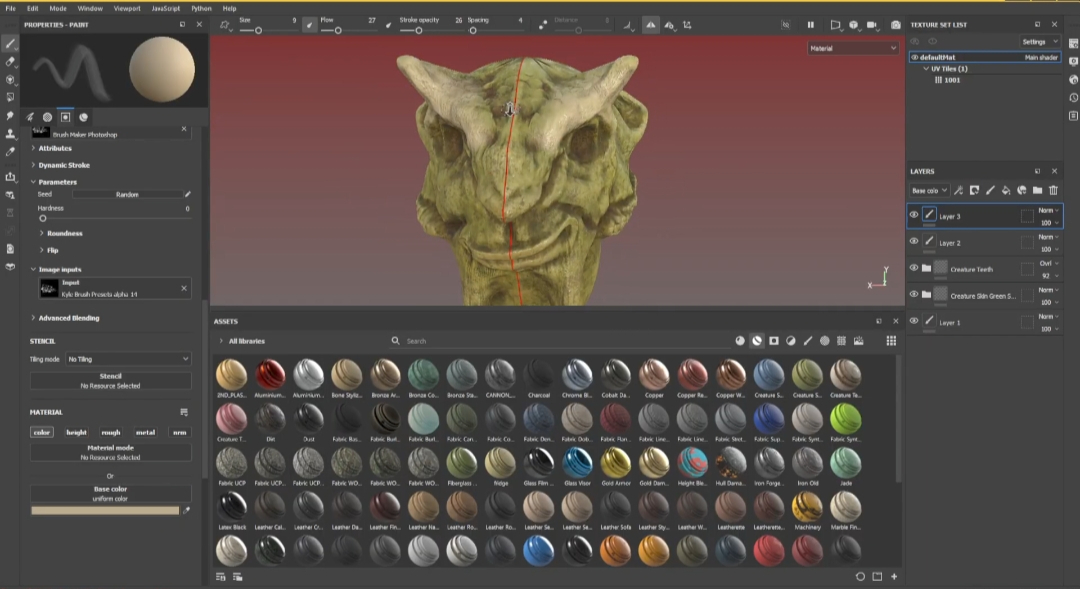Open the Texture Set Settings dropdown
This screenshot has width=1080, height=589.
(x=1039, y=42)
